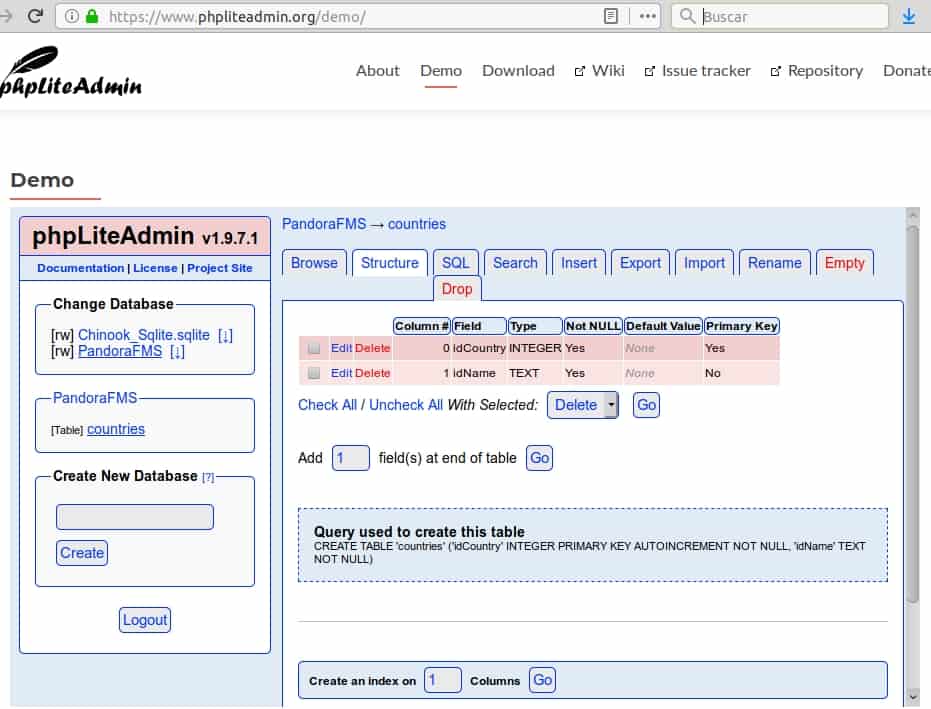Open the Insert tab
This screenshot has width=931, height=709.
[x=579, y=262]
